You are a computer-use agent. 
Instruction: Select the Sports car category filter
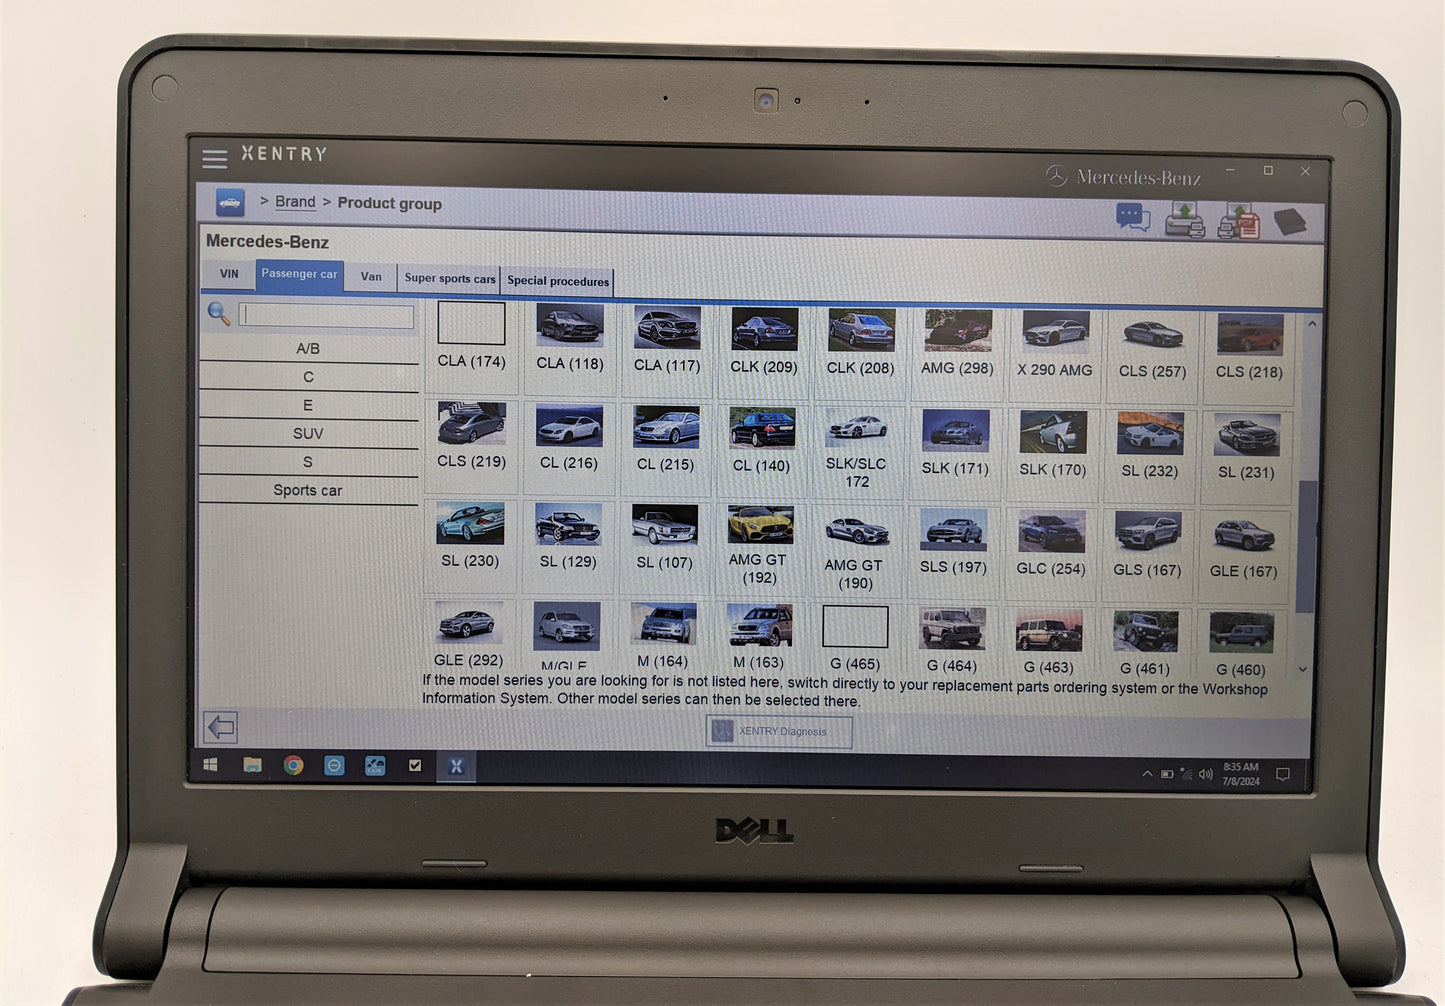coord(308,491)
